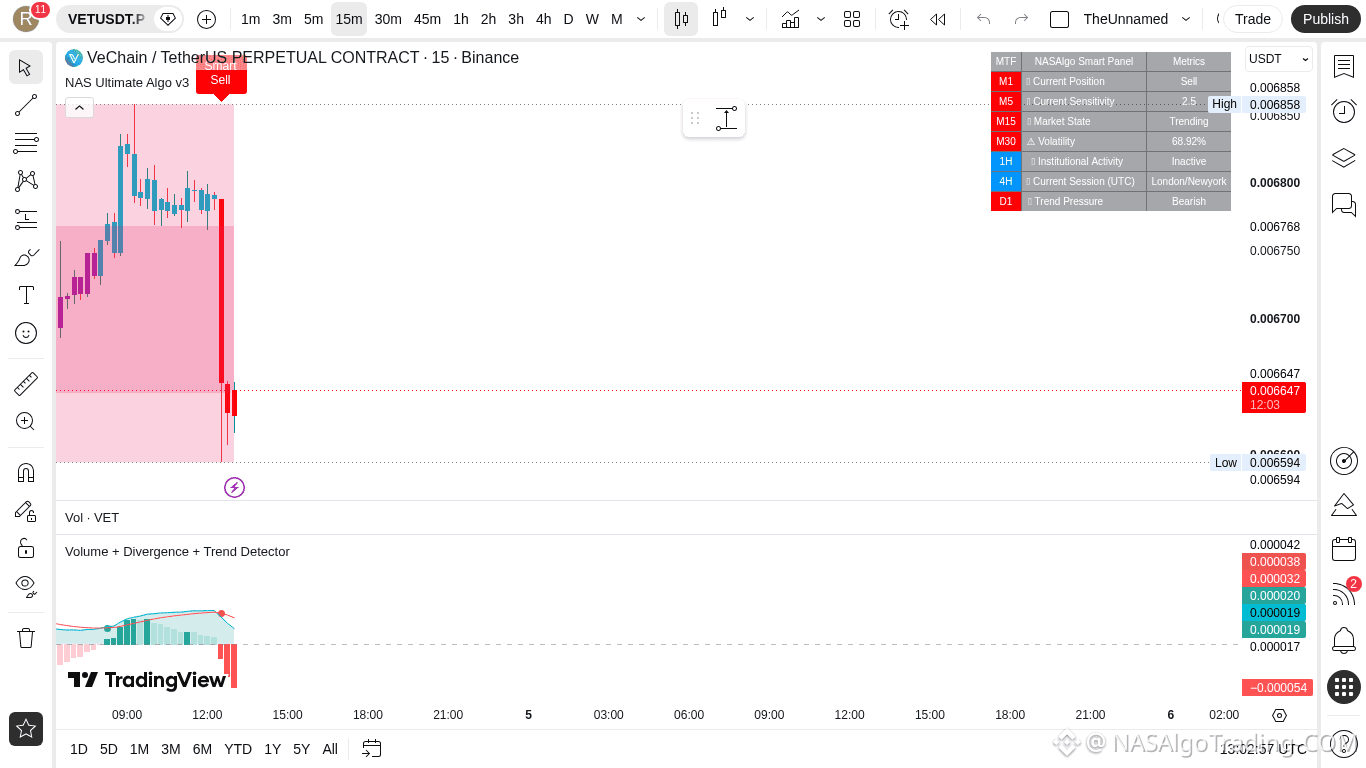The image size is (1366, 768).
Task: Click the Publish button
Action: [x=1326, y=19]
